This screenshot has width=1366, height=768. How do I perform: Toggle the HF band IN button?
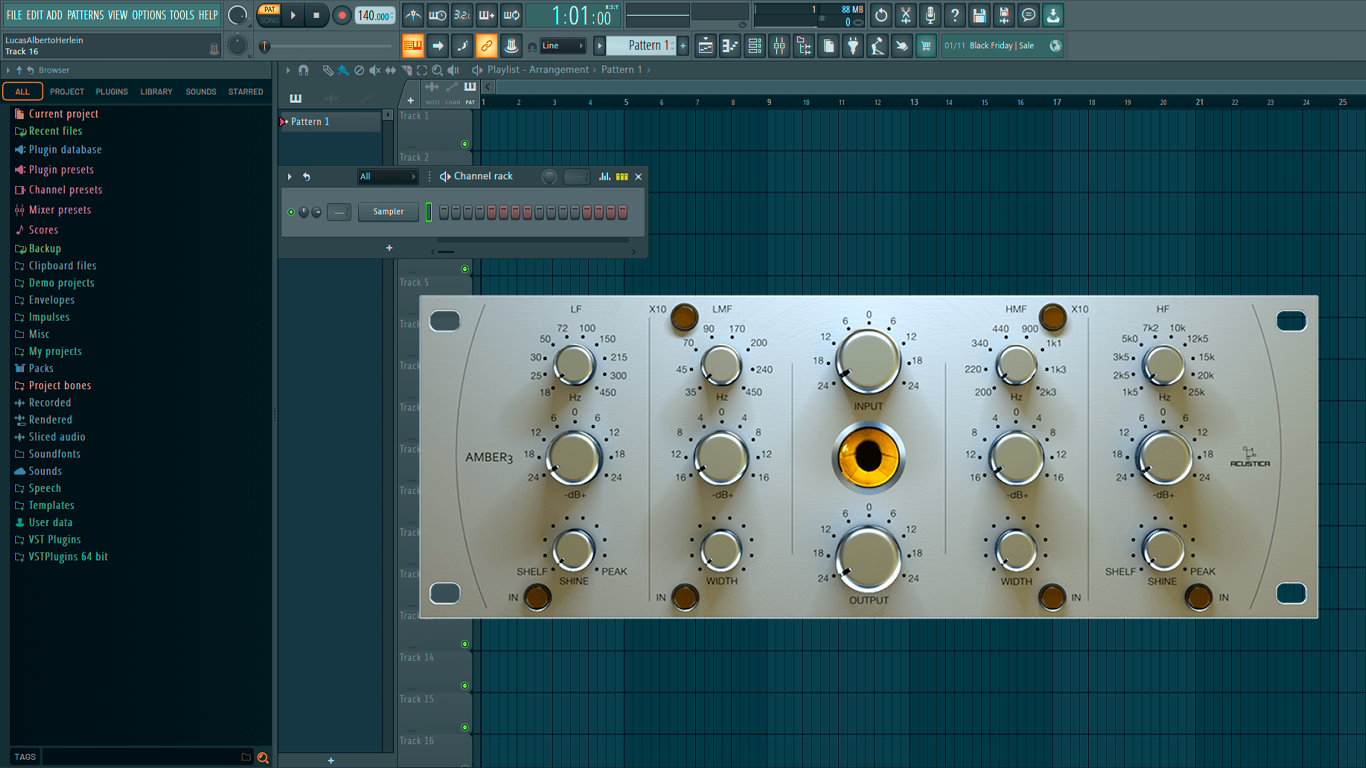[x=1198, y=598]
